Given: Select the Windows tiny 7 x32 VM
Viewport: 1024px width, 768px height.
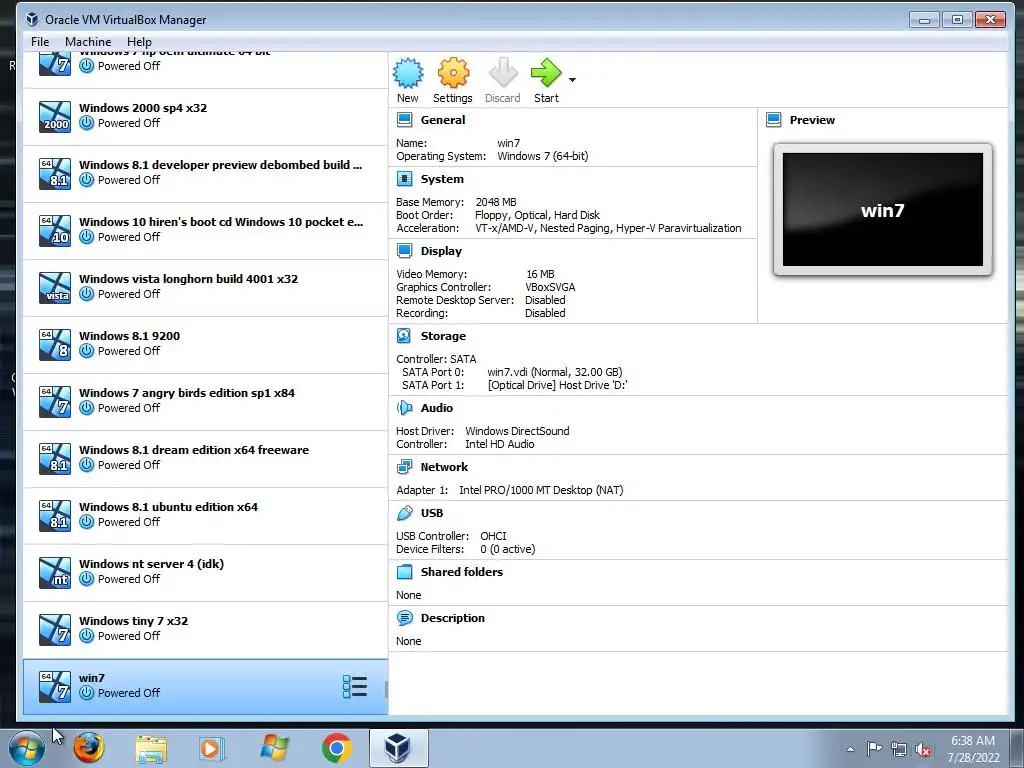Looking at the screenshot, I should coord(205,629).
